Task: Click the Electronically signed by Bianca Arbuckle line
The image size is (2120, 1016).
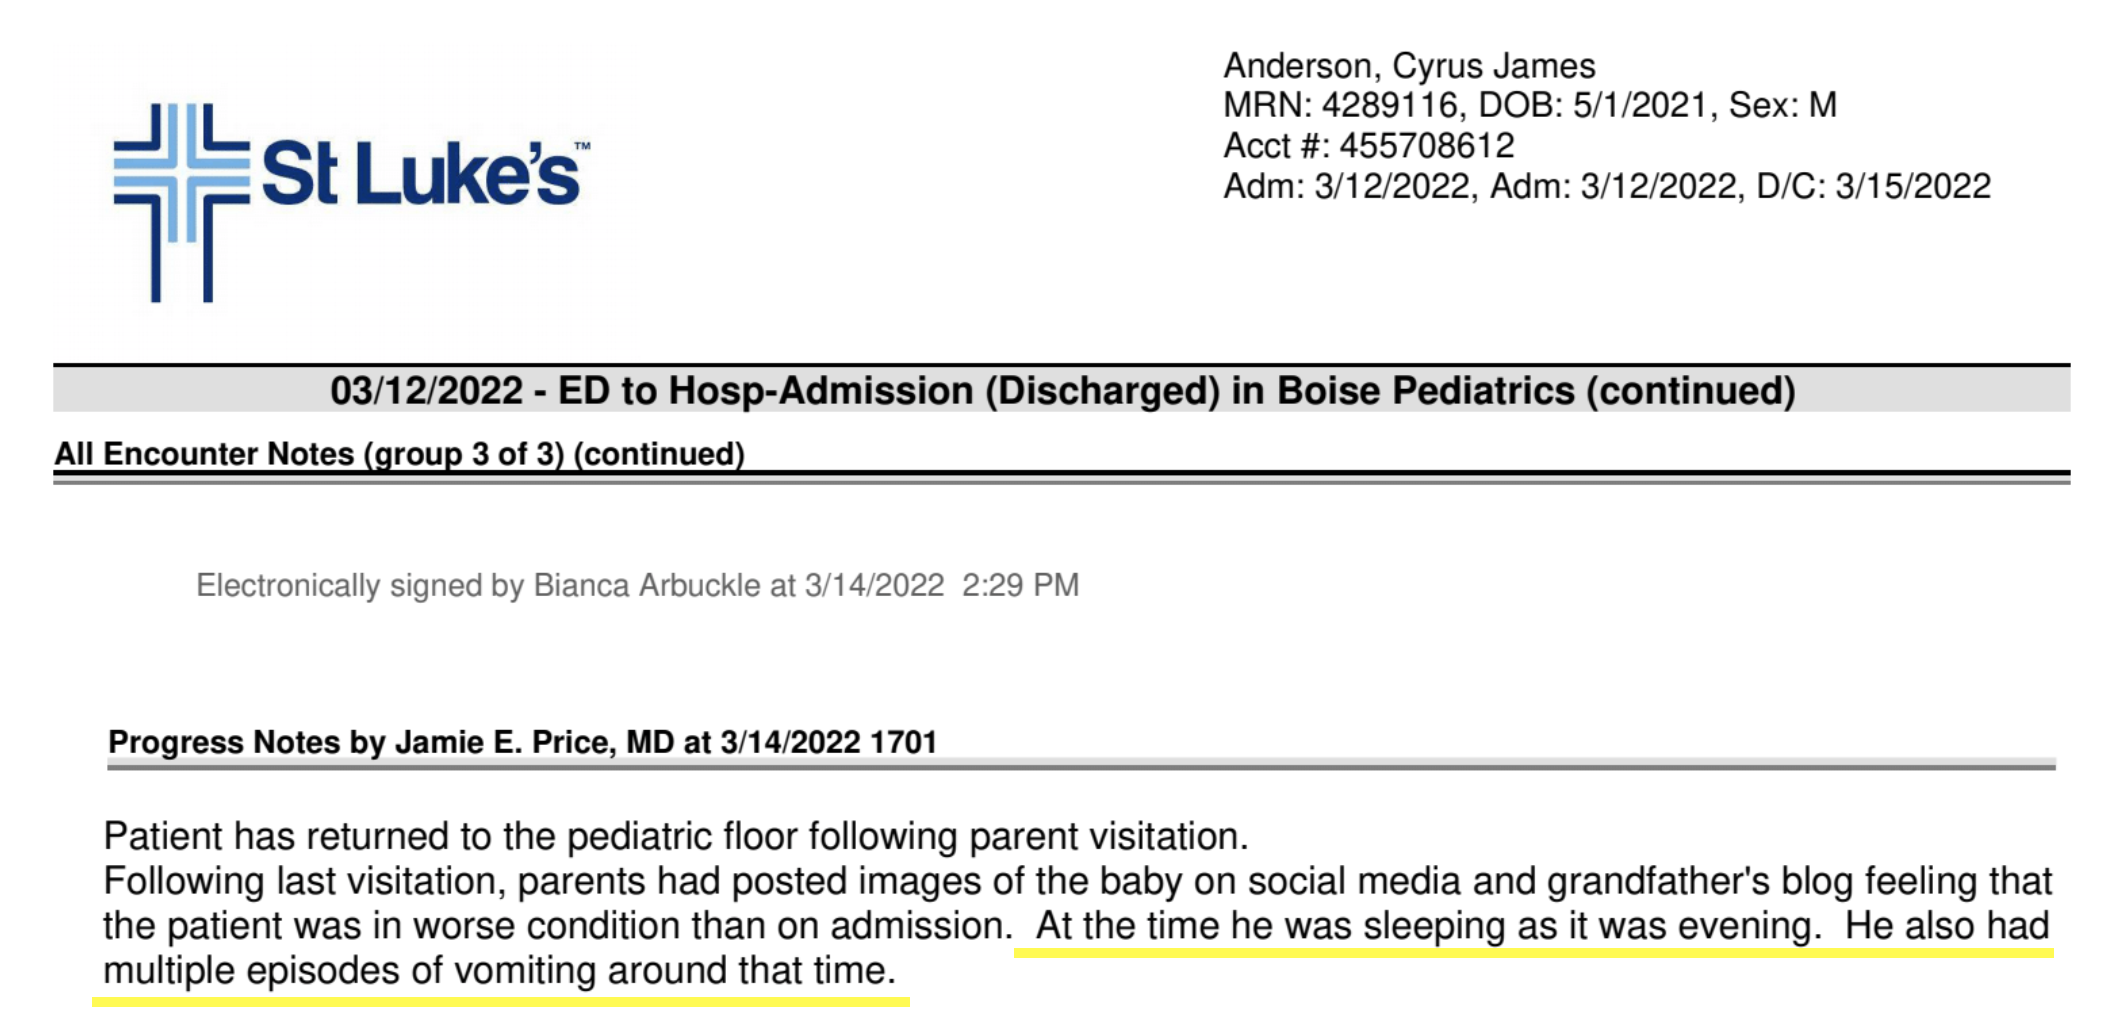Action: tap(637, 585)
